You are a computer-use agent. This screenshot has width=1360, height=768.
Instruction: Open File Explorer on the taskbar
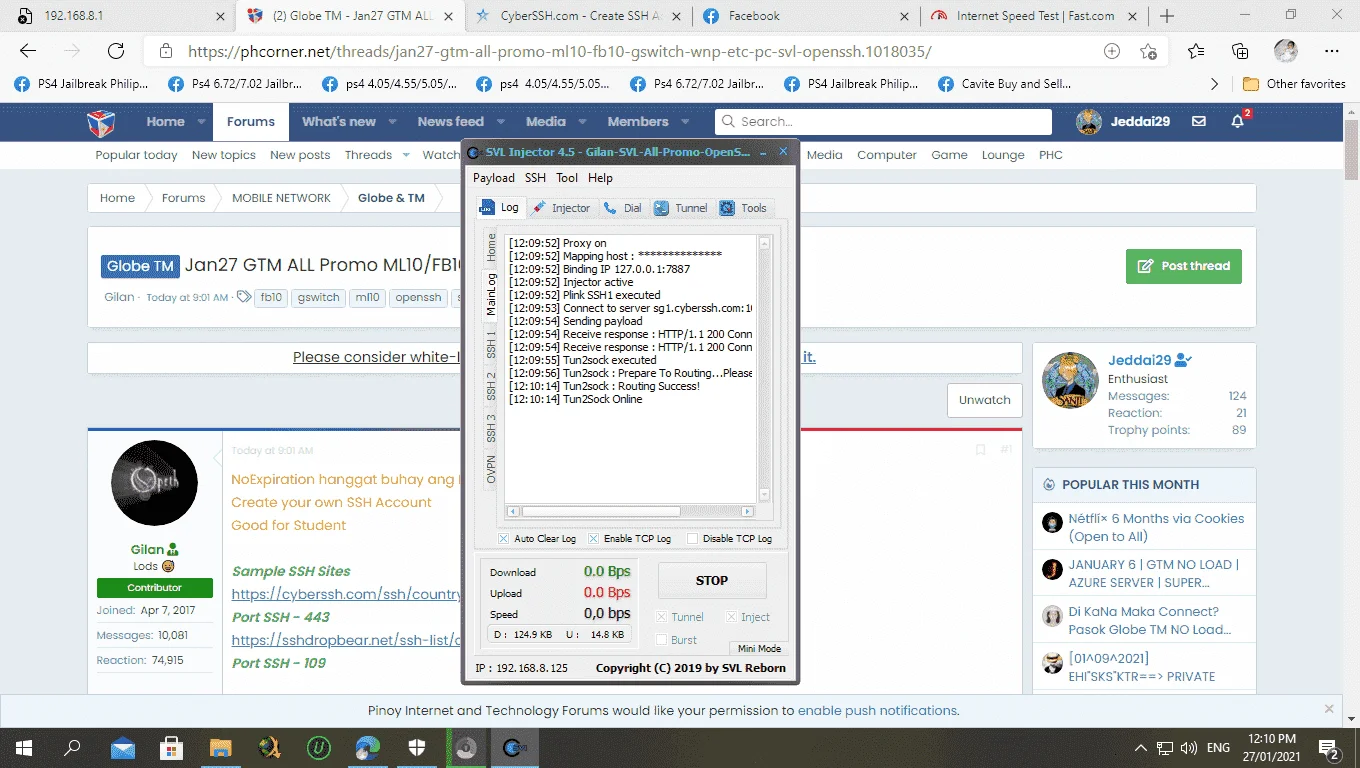click(x=221, y=748)
